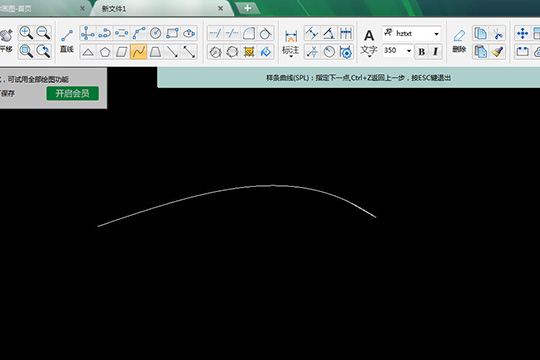The width and height of the screenshot is (540, 360).
Task: Choose the trapezoid shape tool
Action: pyautogui.click(x=155, y=52)
